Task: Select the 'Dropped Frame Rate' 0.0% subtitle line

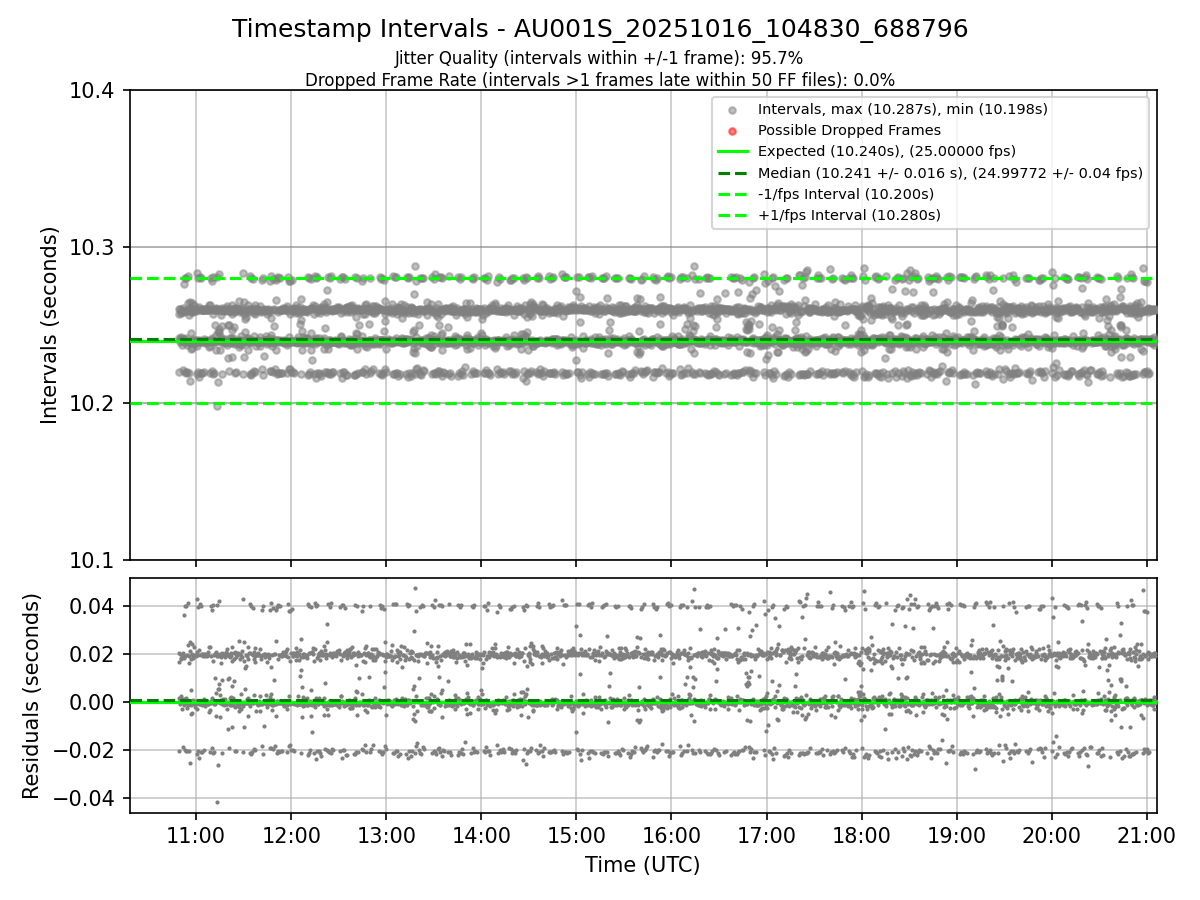Action: (x=600, y=79)
